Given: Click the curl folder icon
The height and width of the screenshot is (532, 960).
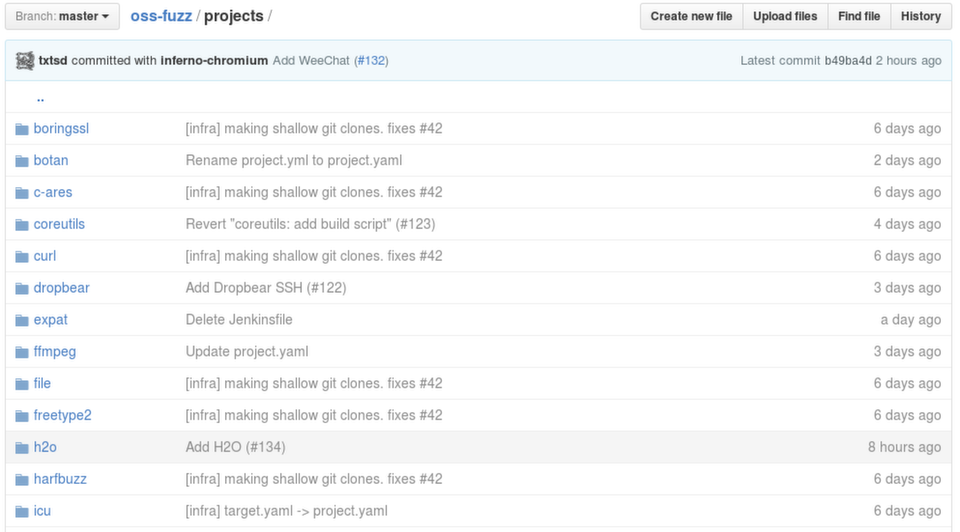Looking at the screenshot, I should [x=22, y=257].
